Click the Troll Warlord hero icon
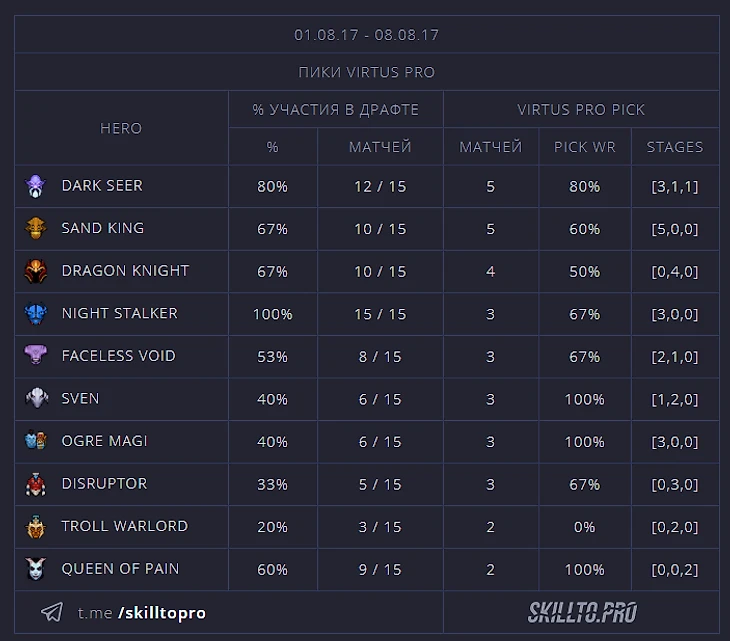Screen dimensions: 730x641 [36, 526]
